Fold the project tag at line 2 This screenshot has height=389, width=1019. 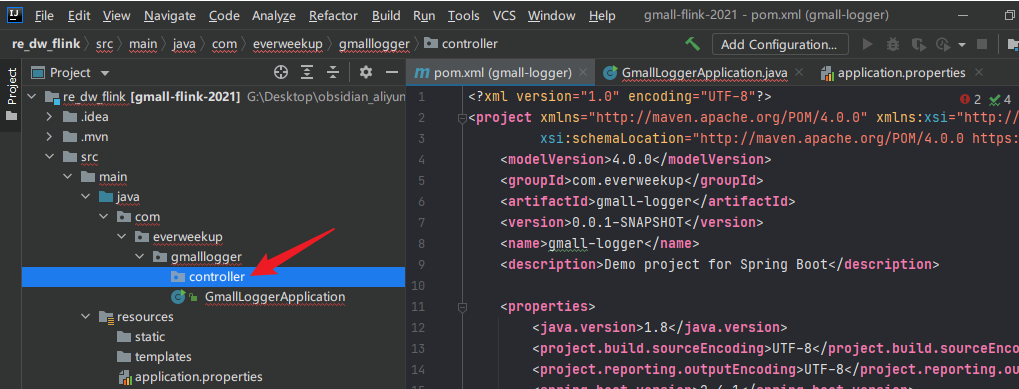(463, 118)
